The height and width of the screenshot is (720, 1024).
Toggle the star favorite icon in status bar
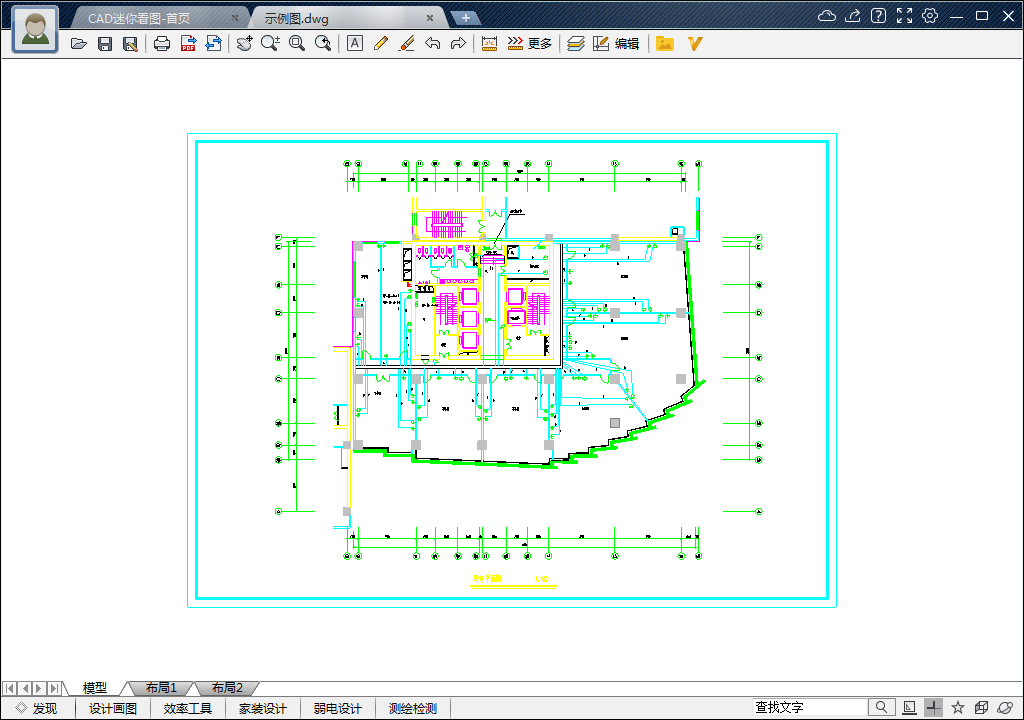[x=957, y=708]
